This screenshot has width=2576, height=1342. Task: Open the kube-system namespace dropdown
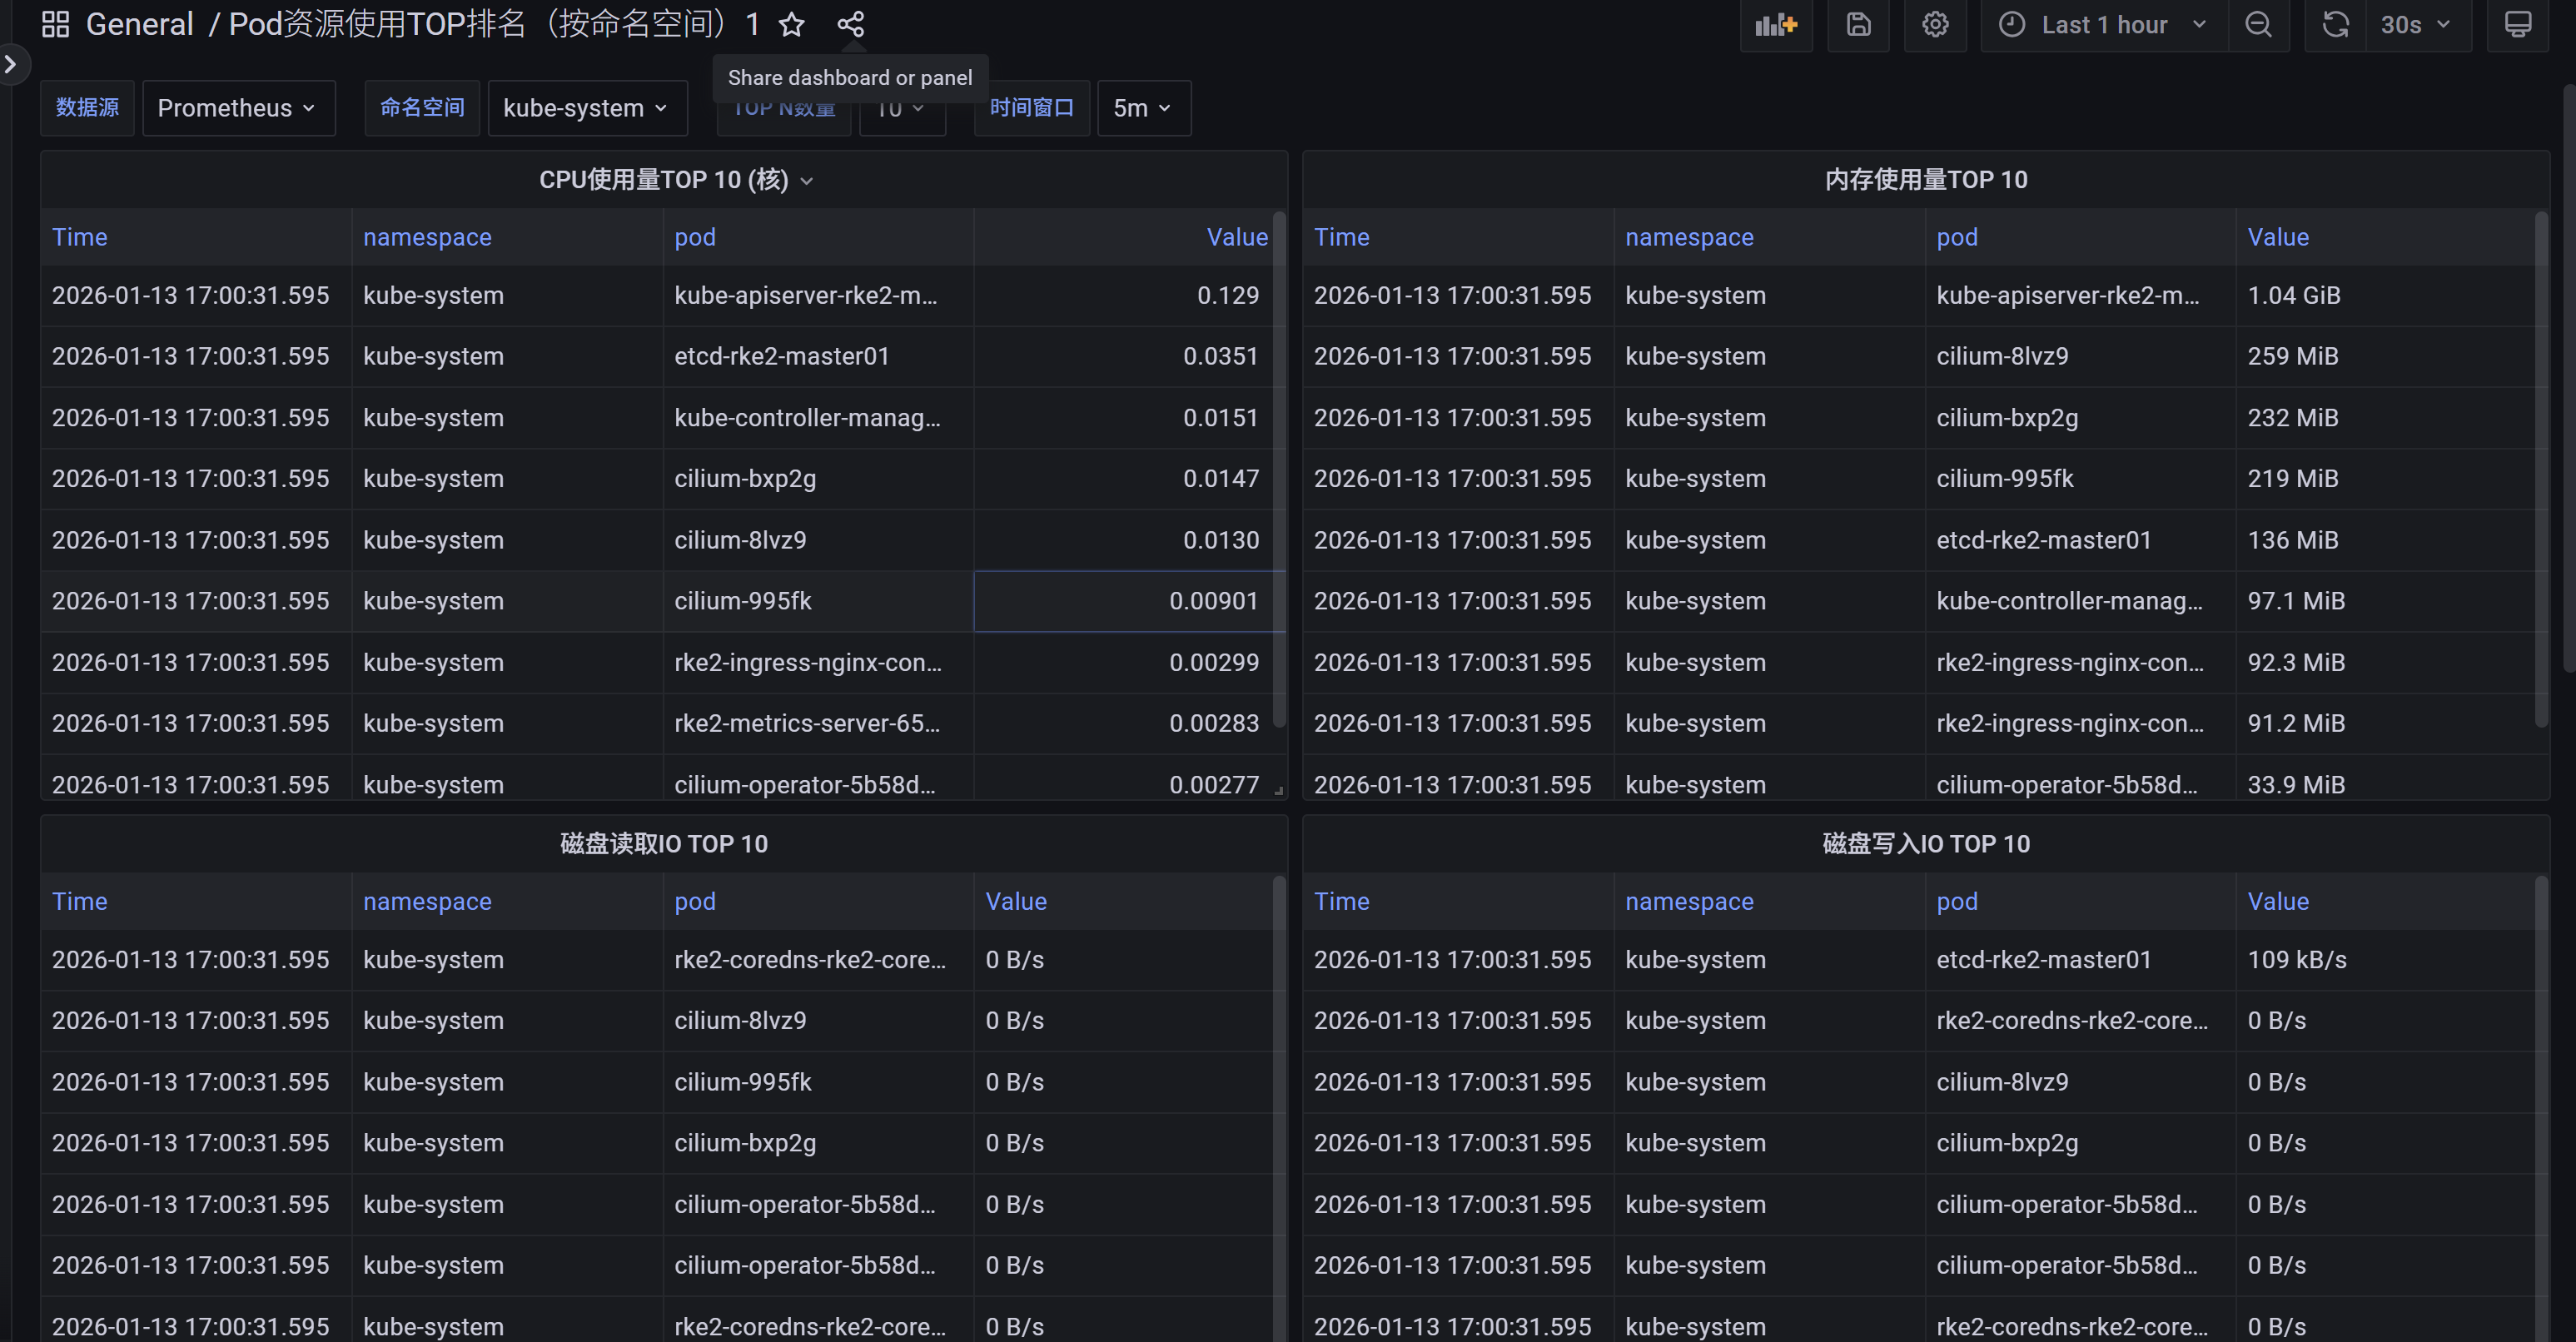[x=586, y=108]
